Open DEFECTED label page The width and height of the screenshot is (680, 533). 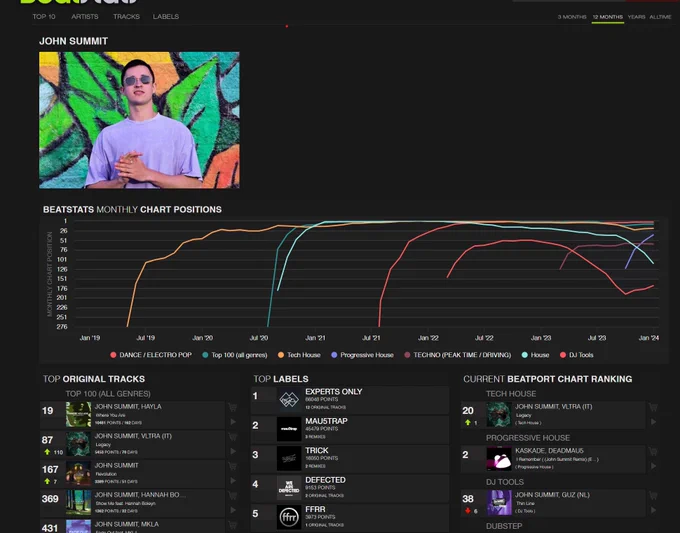pyautogui.click(x=325, y=480)
